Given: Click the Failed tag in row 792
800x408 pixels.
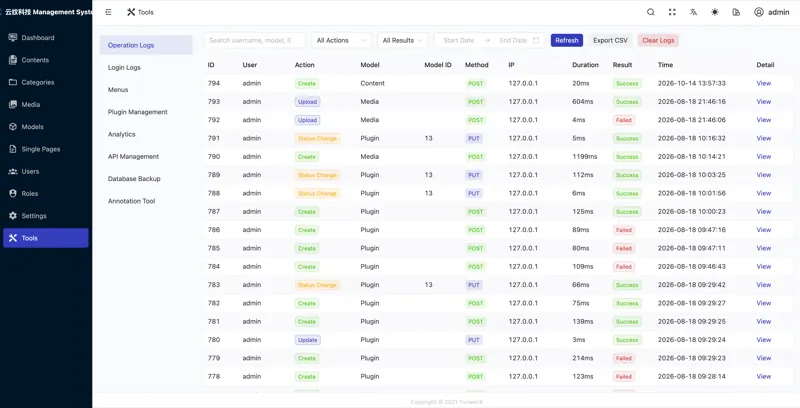Looking at the screenshot, I should pyautogui.click(x=623, y=120).
